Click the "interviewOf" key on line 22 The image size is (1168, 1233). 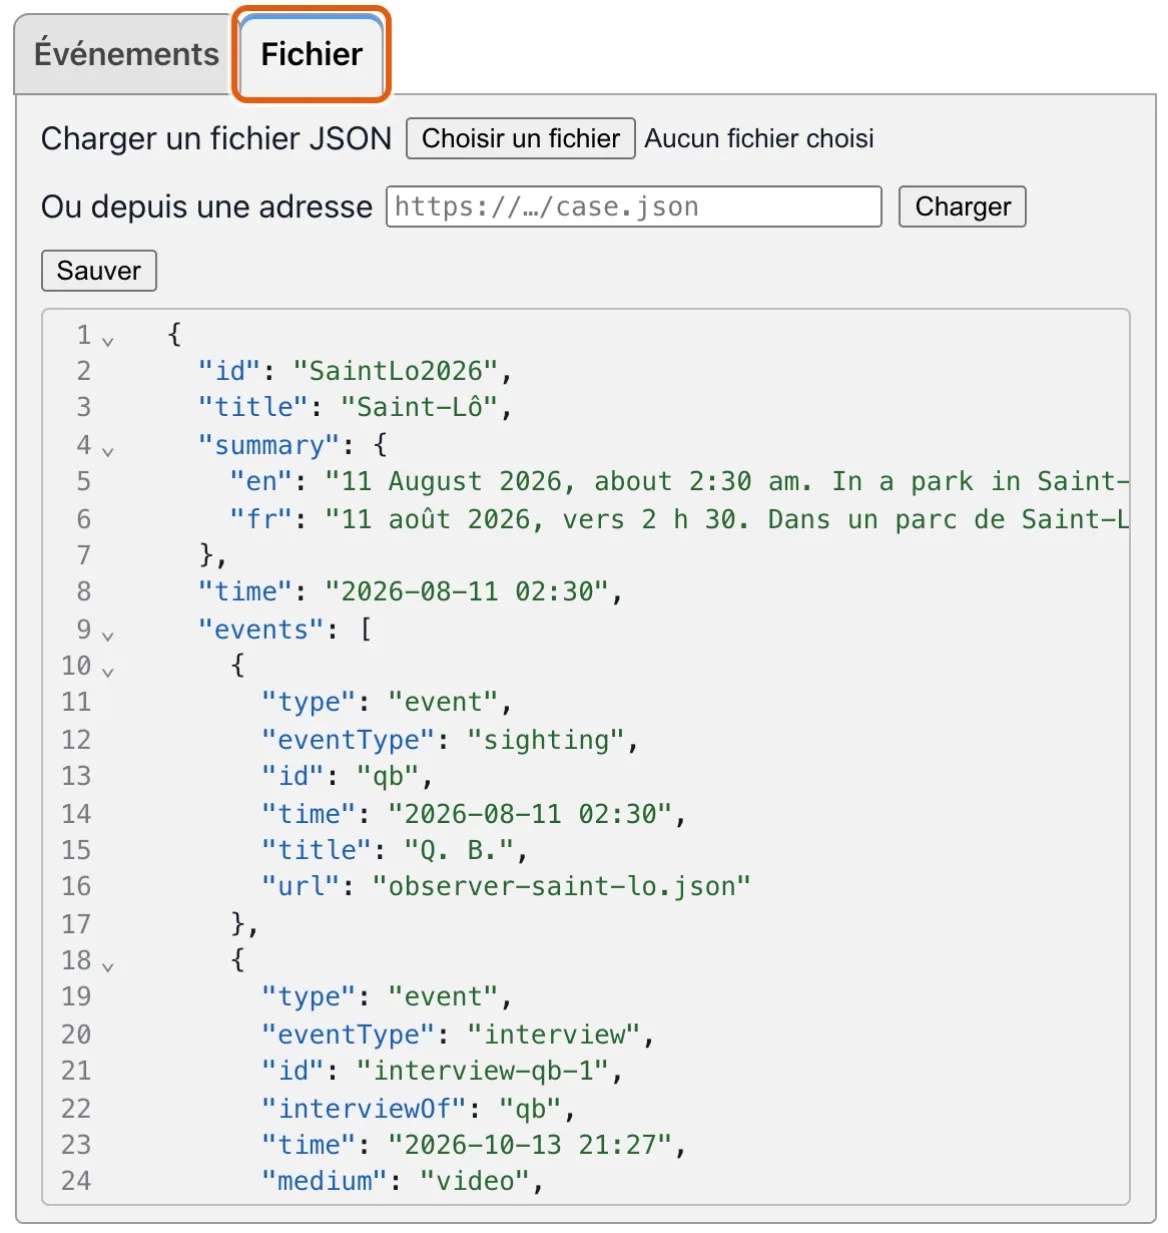(364, 1108)
